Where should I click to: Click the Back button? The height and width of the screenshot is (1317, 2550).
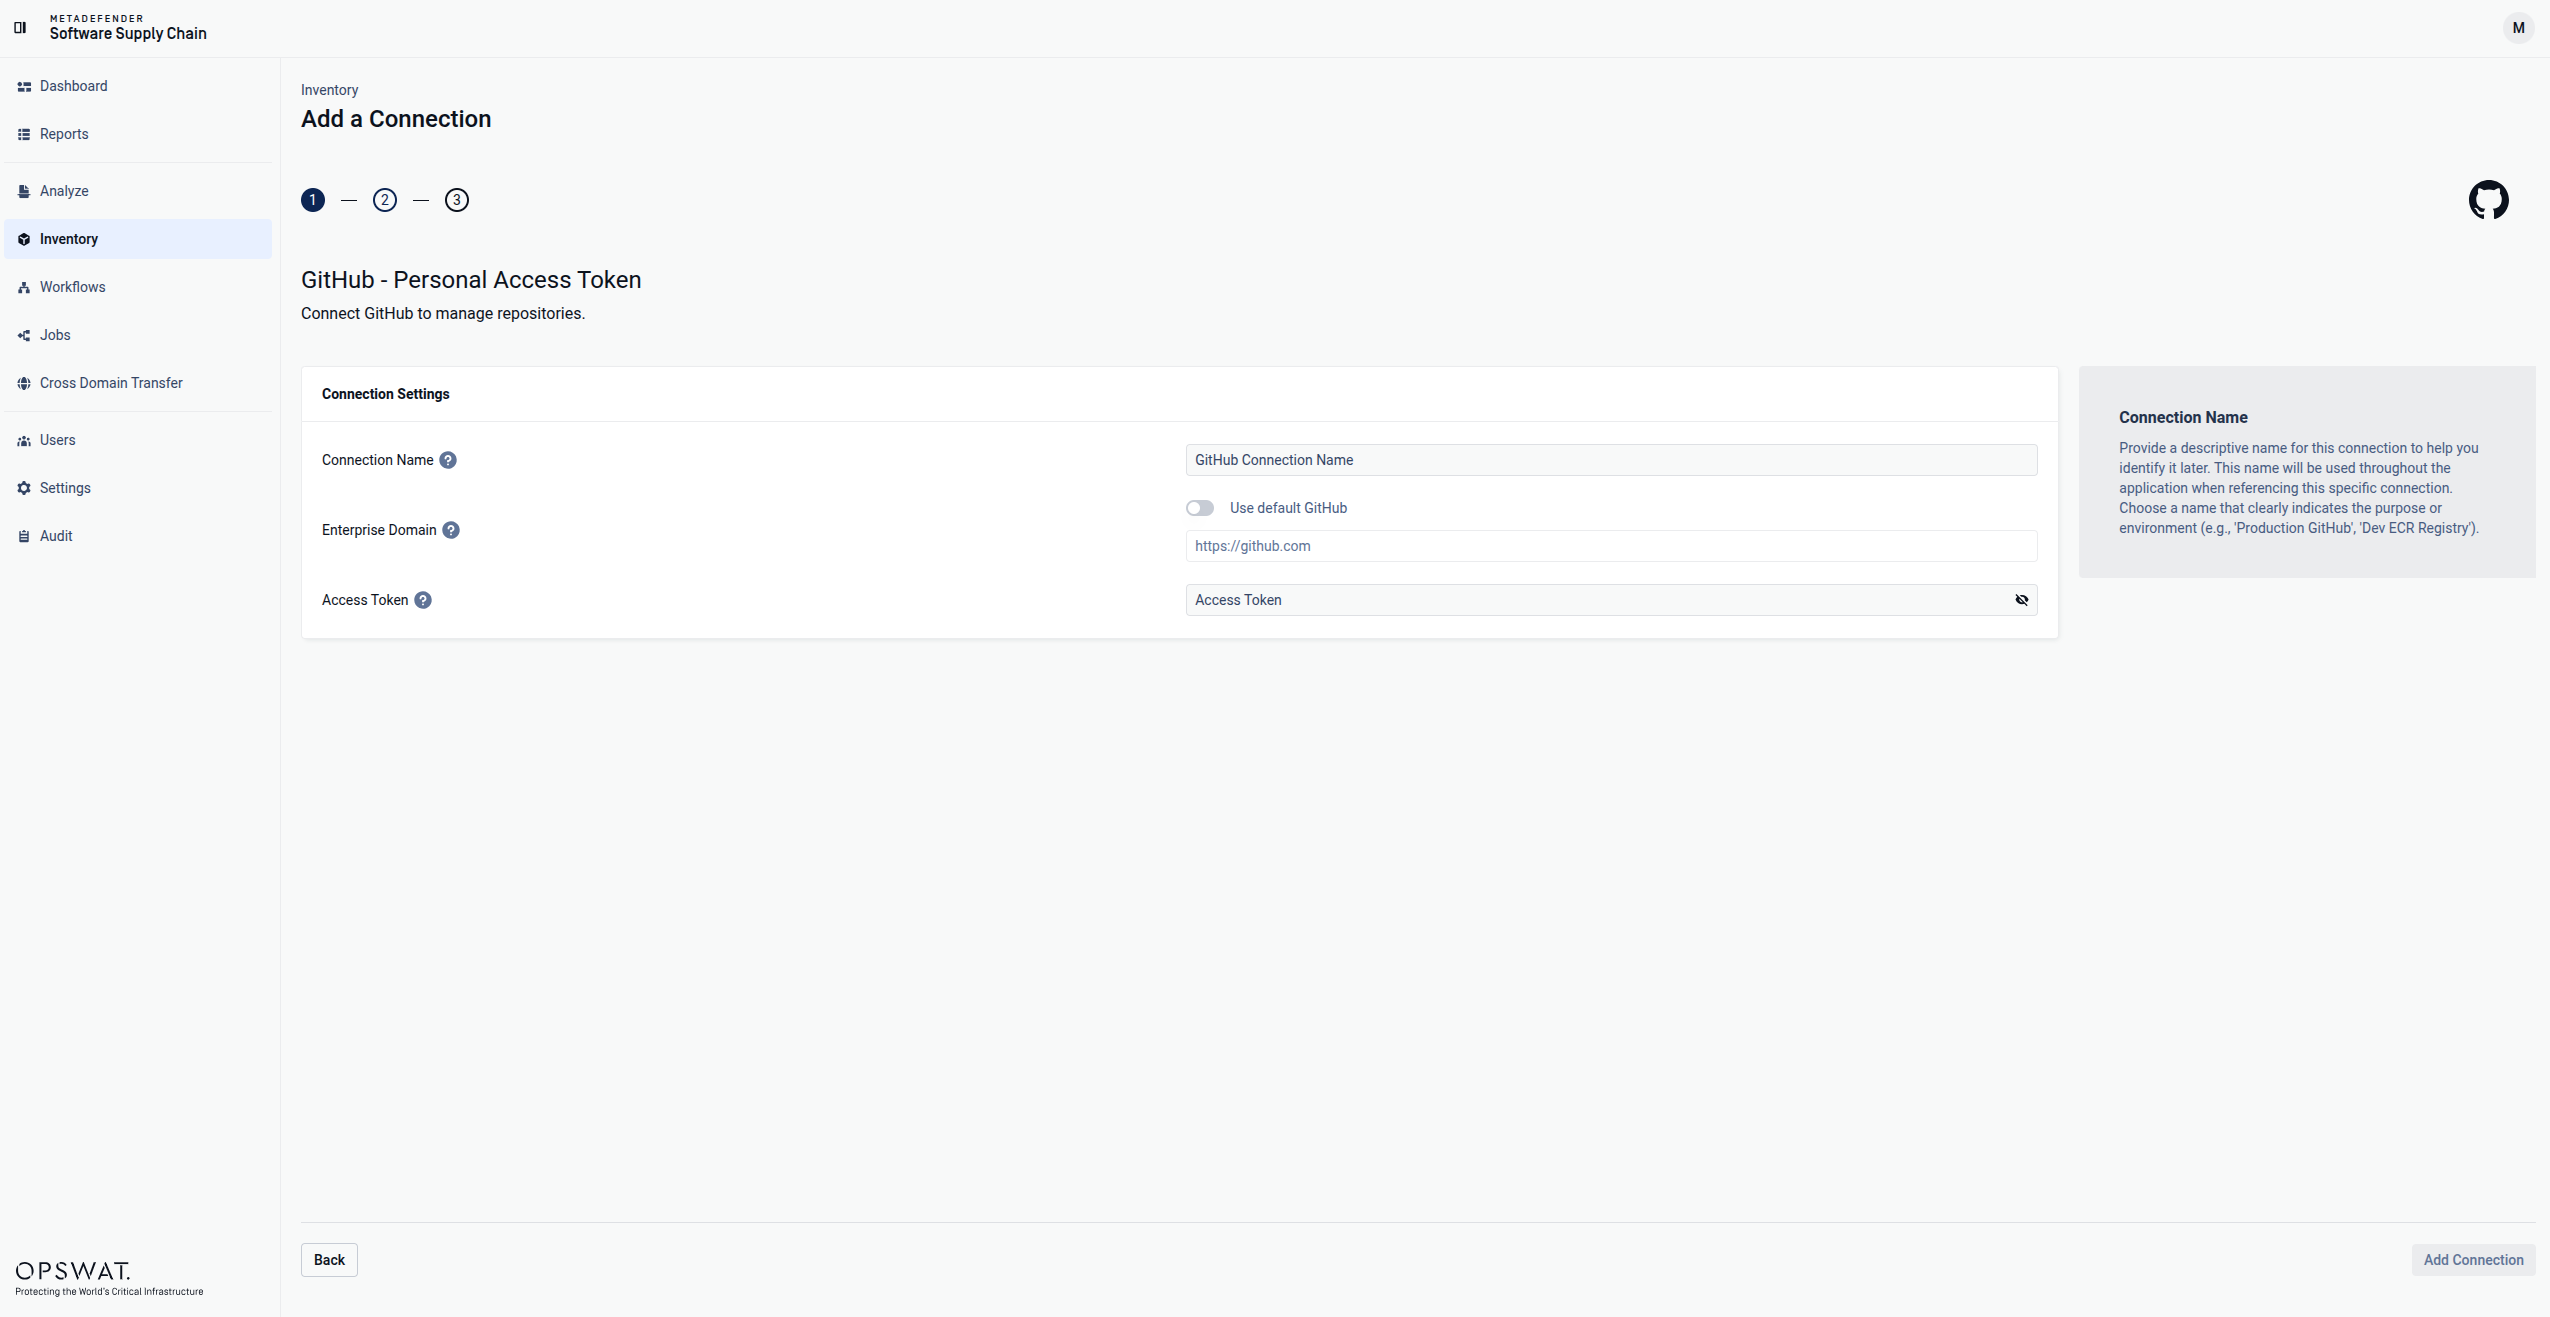(329, 1260)
